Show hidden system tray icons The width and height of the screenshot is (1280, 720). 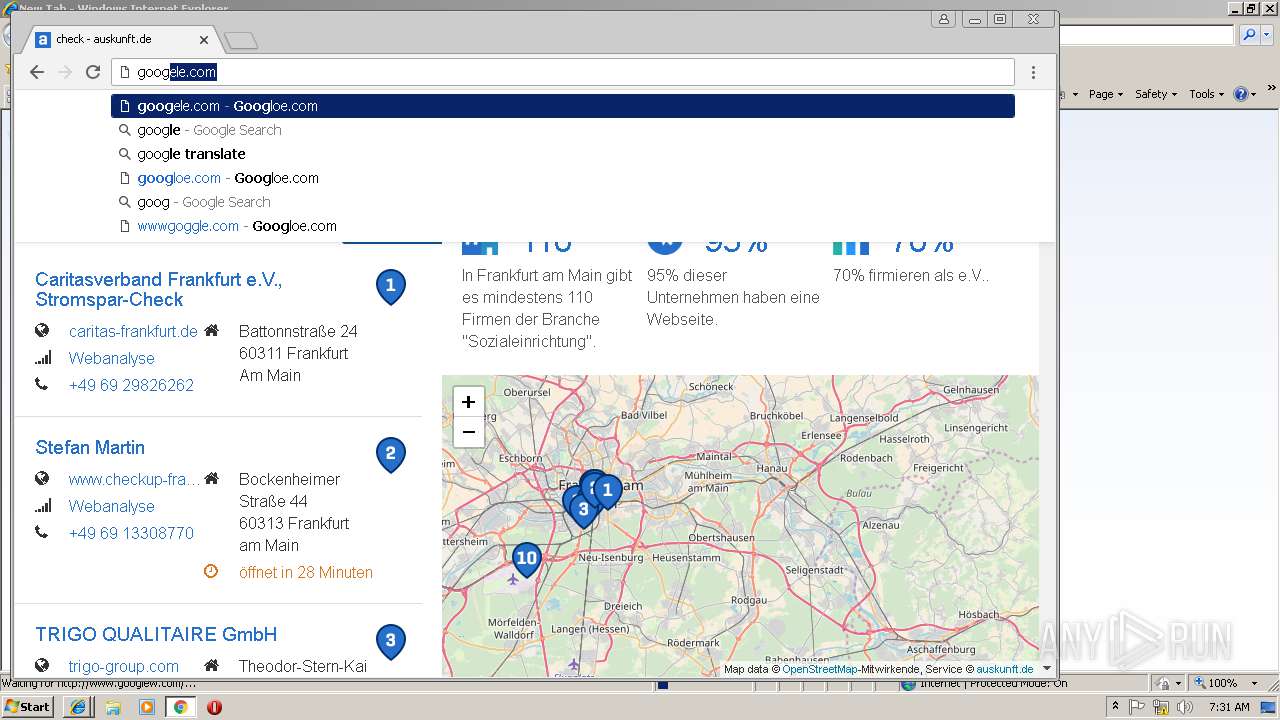coord(1115,706)
